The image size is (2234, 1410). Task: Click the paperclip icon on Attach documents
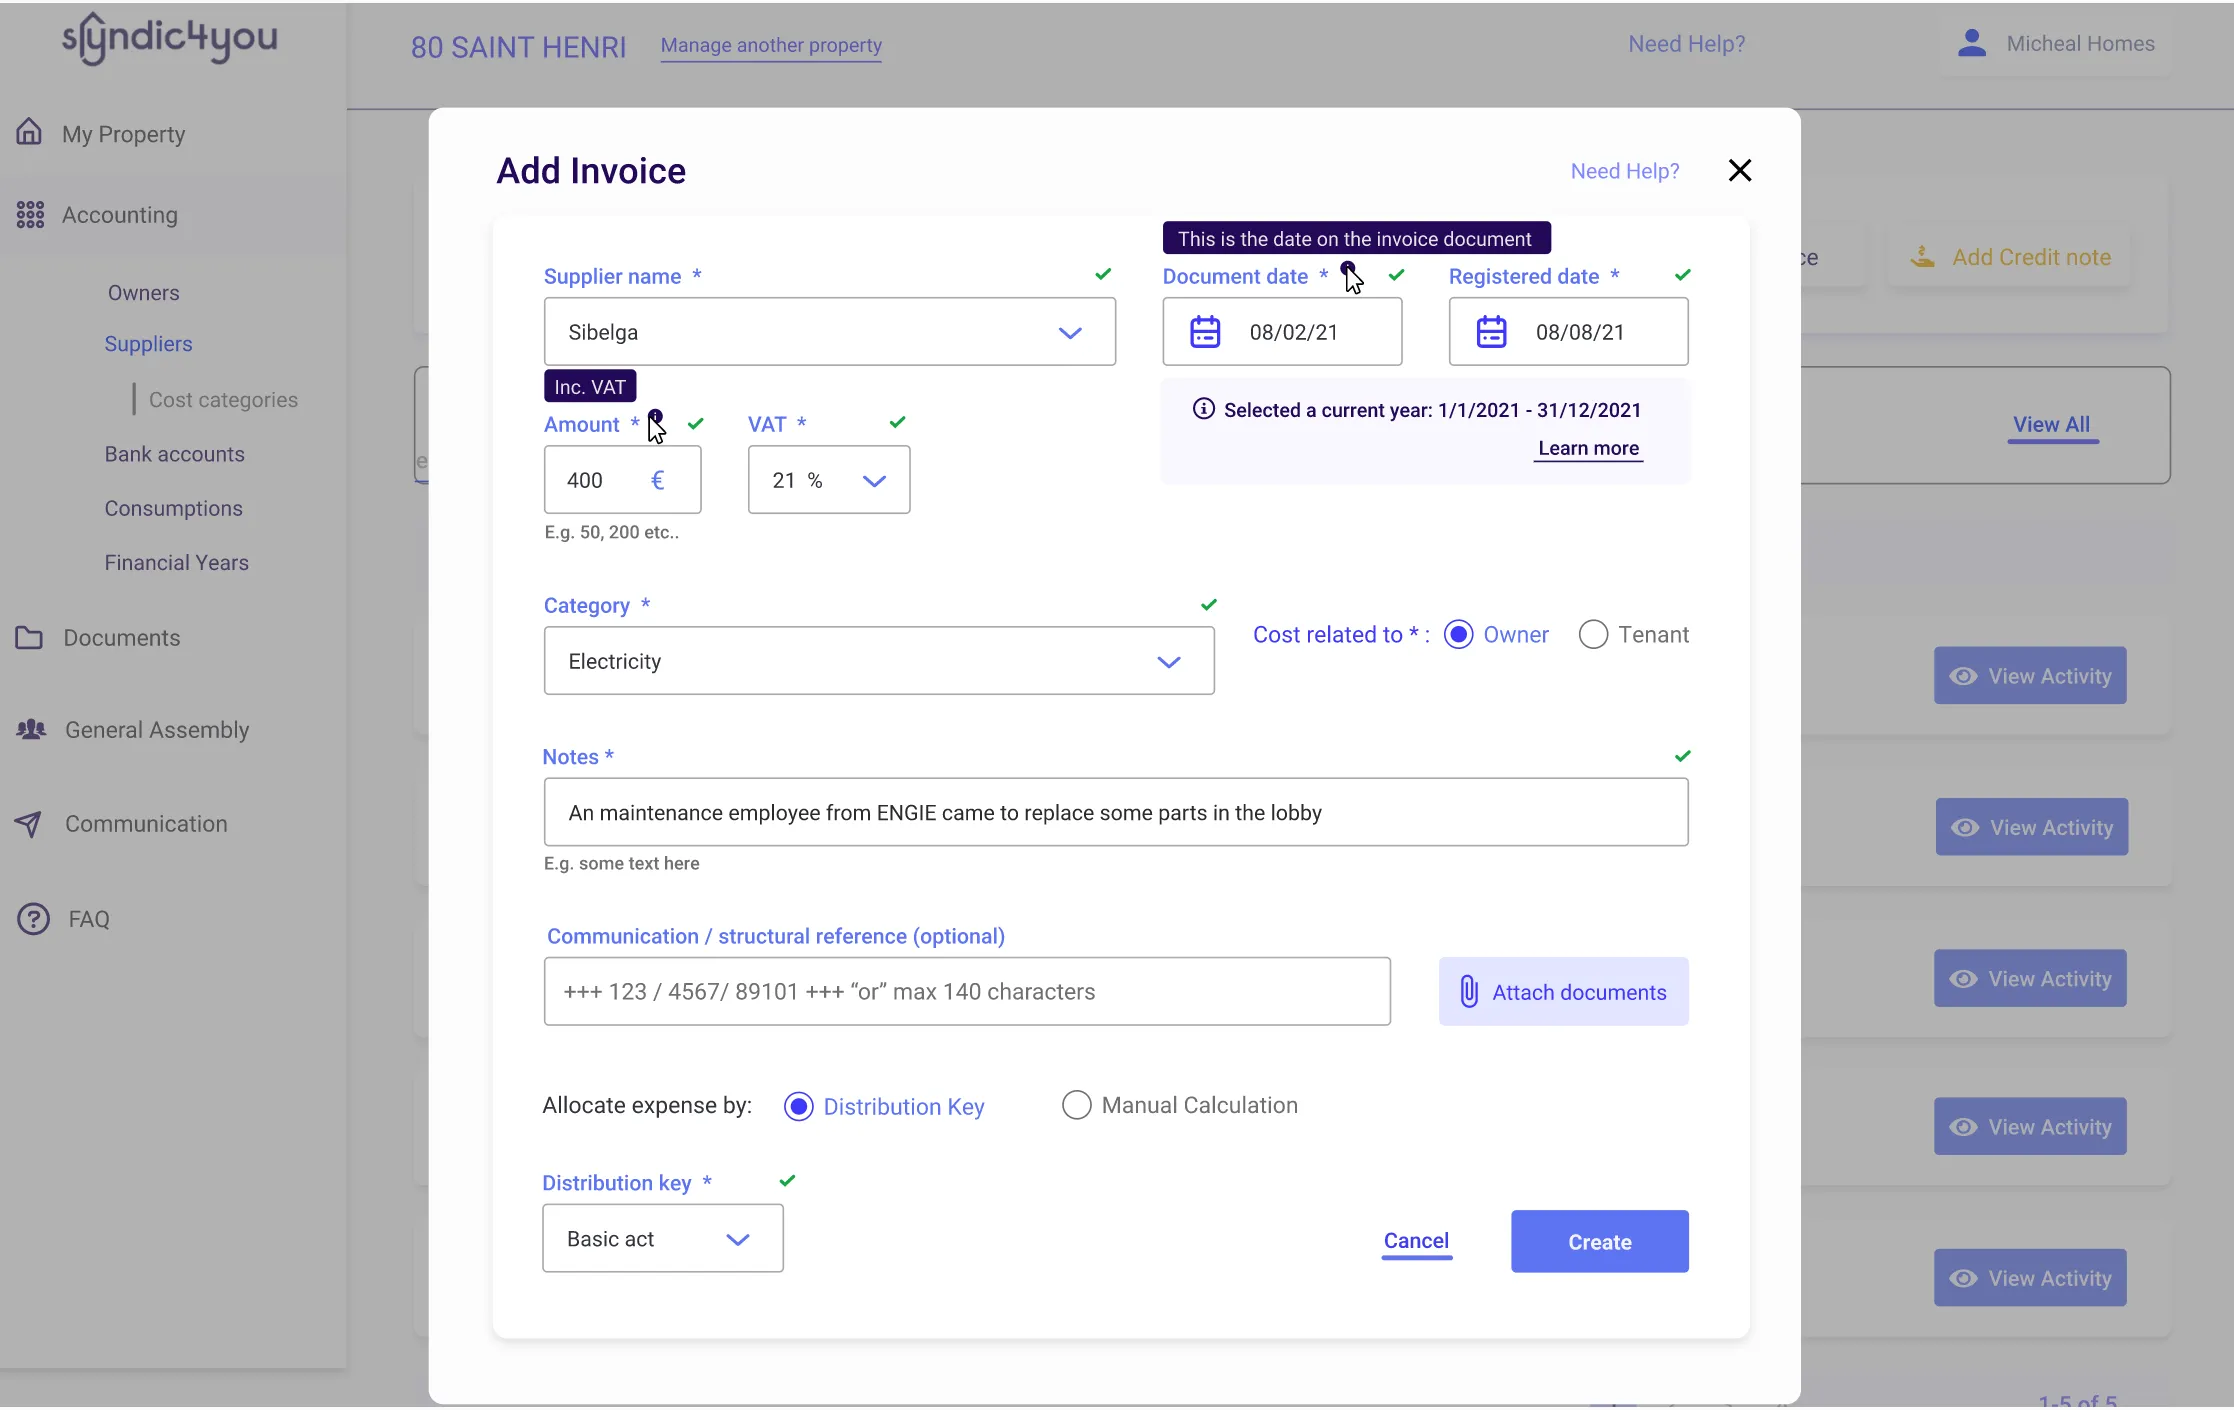1469,991
